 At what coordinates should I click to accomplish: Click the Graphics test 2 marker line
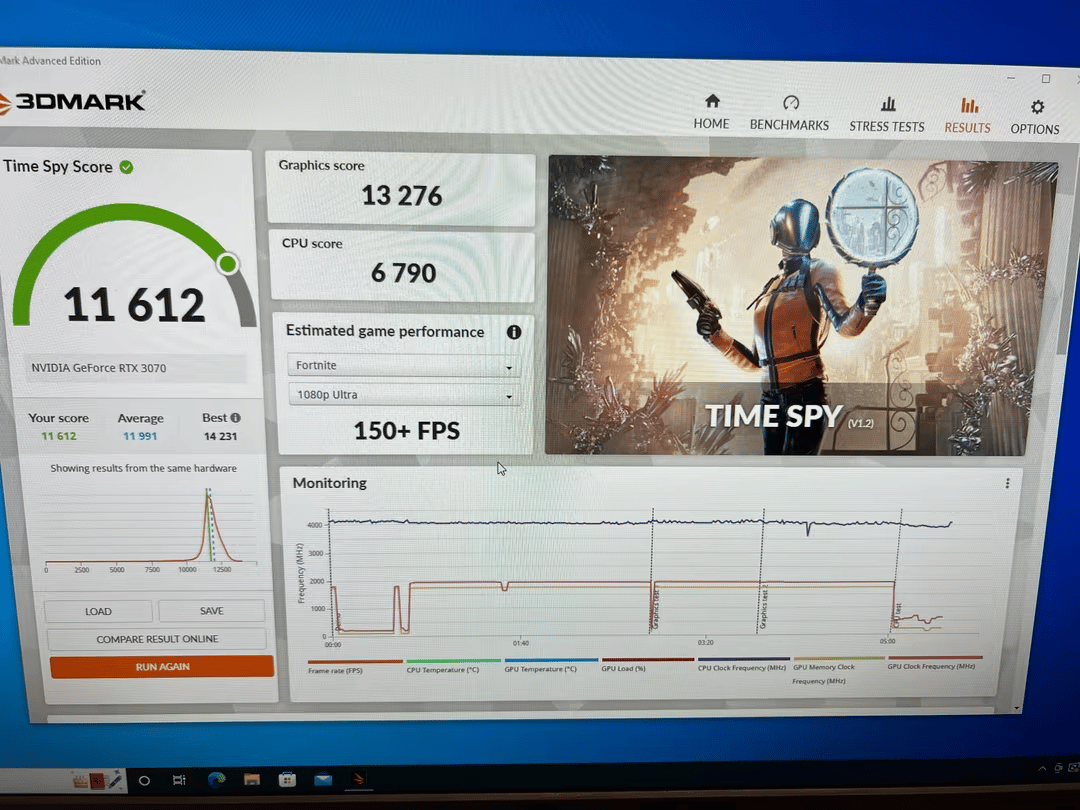(762, 572)
